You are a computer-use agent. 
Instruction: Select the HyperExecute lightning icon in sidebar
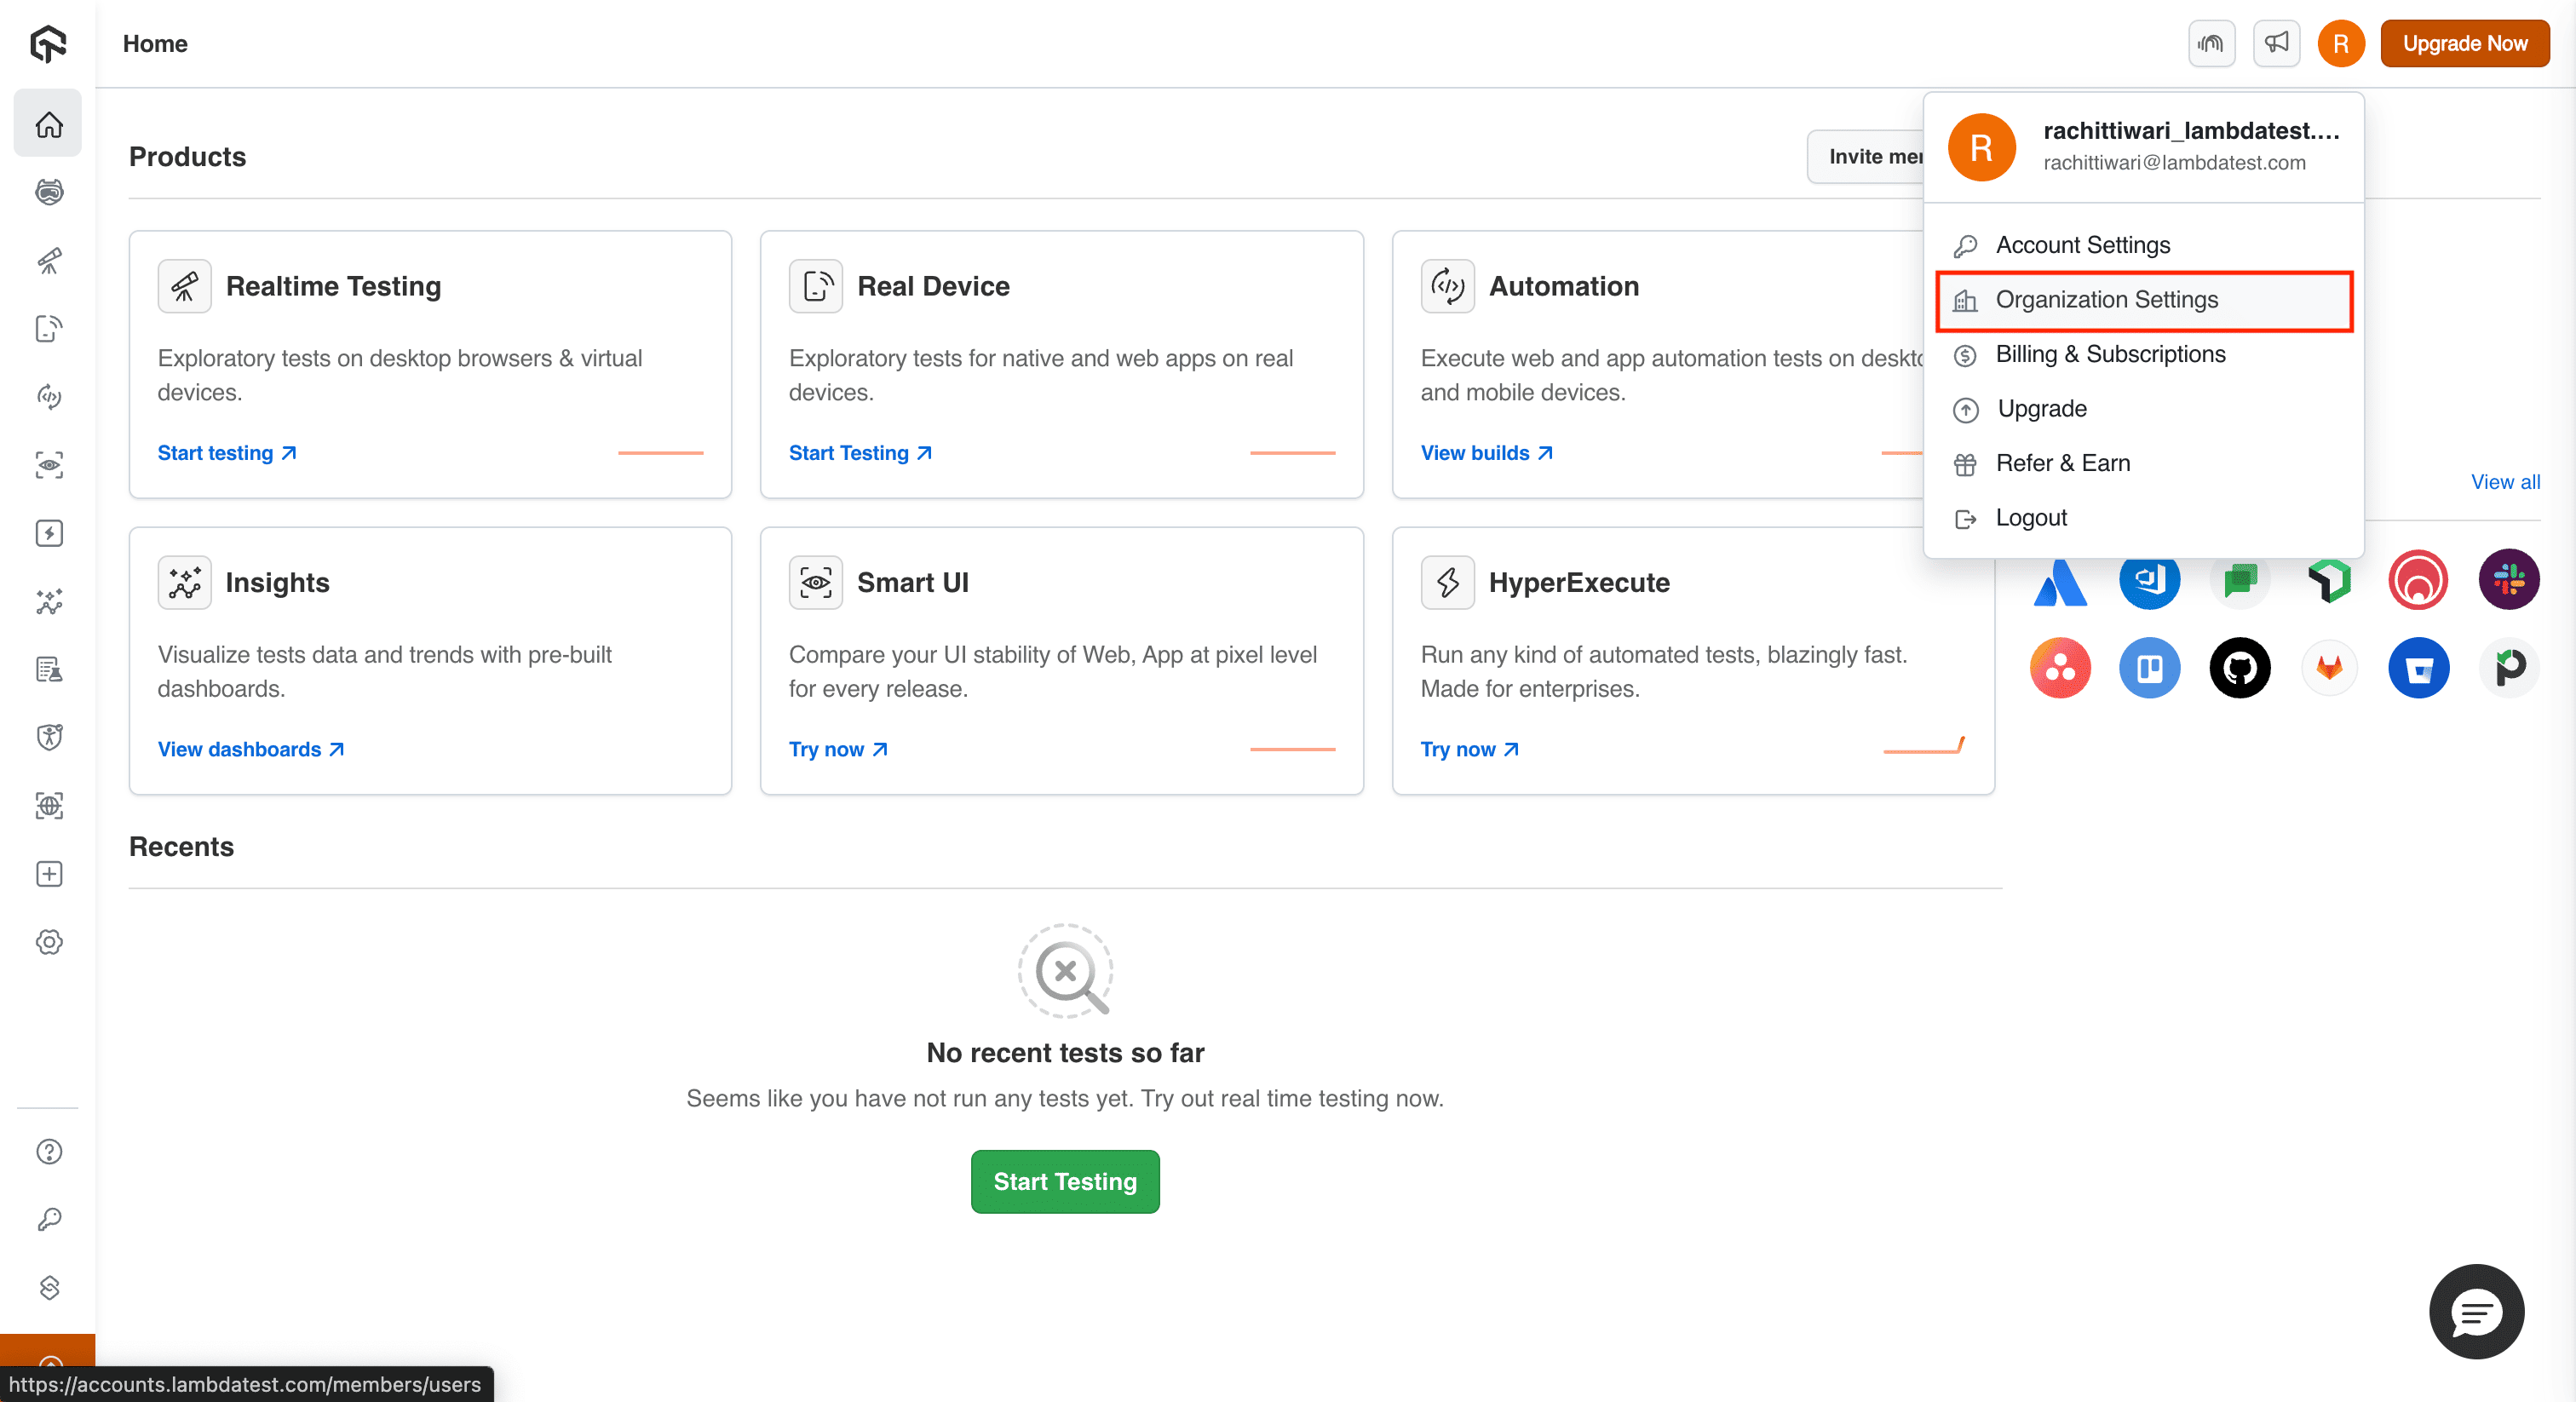48,533
